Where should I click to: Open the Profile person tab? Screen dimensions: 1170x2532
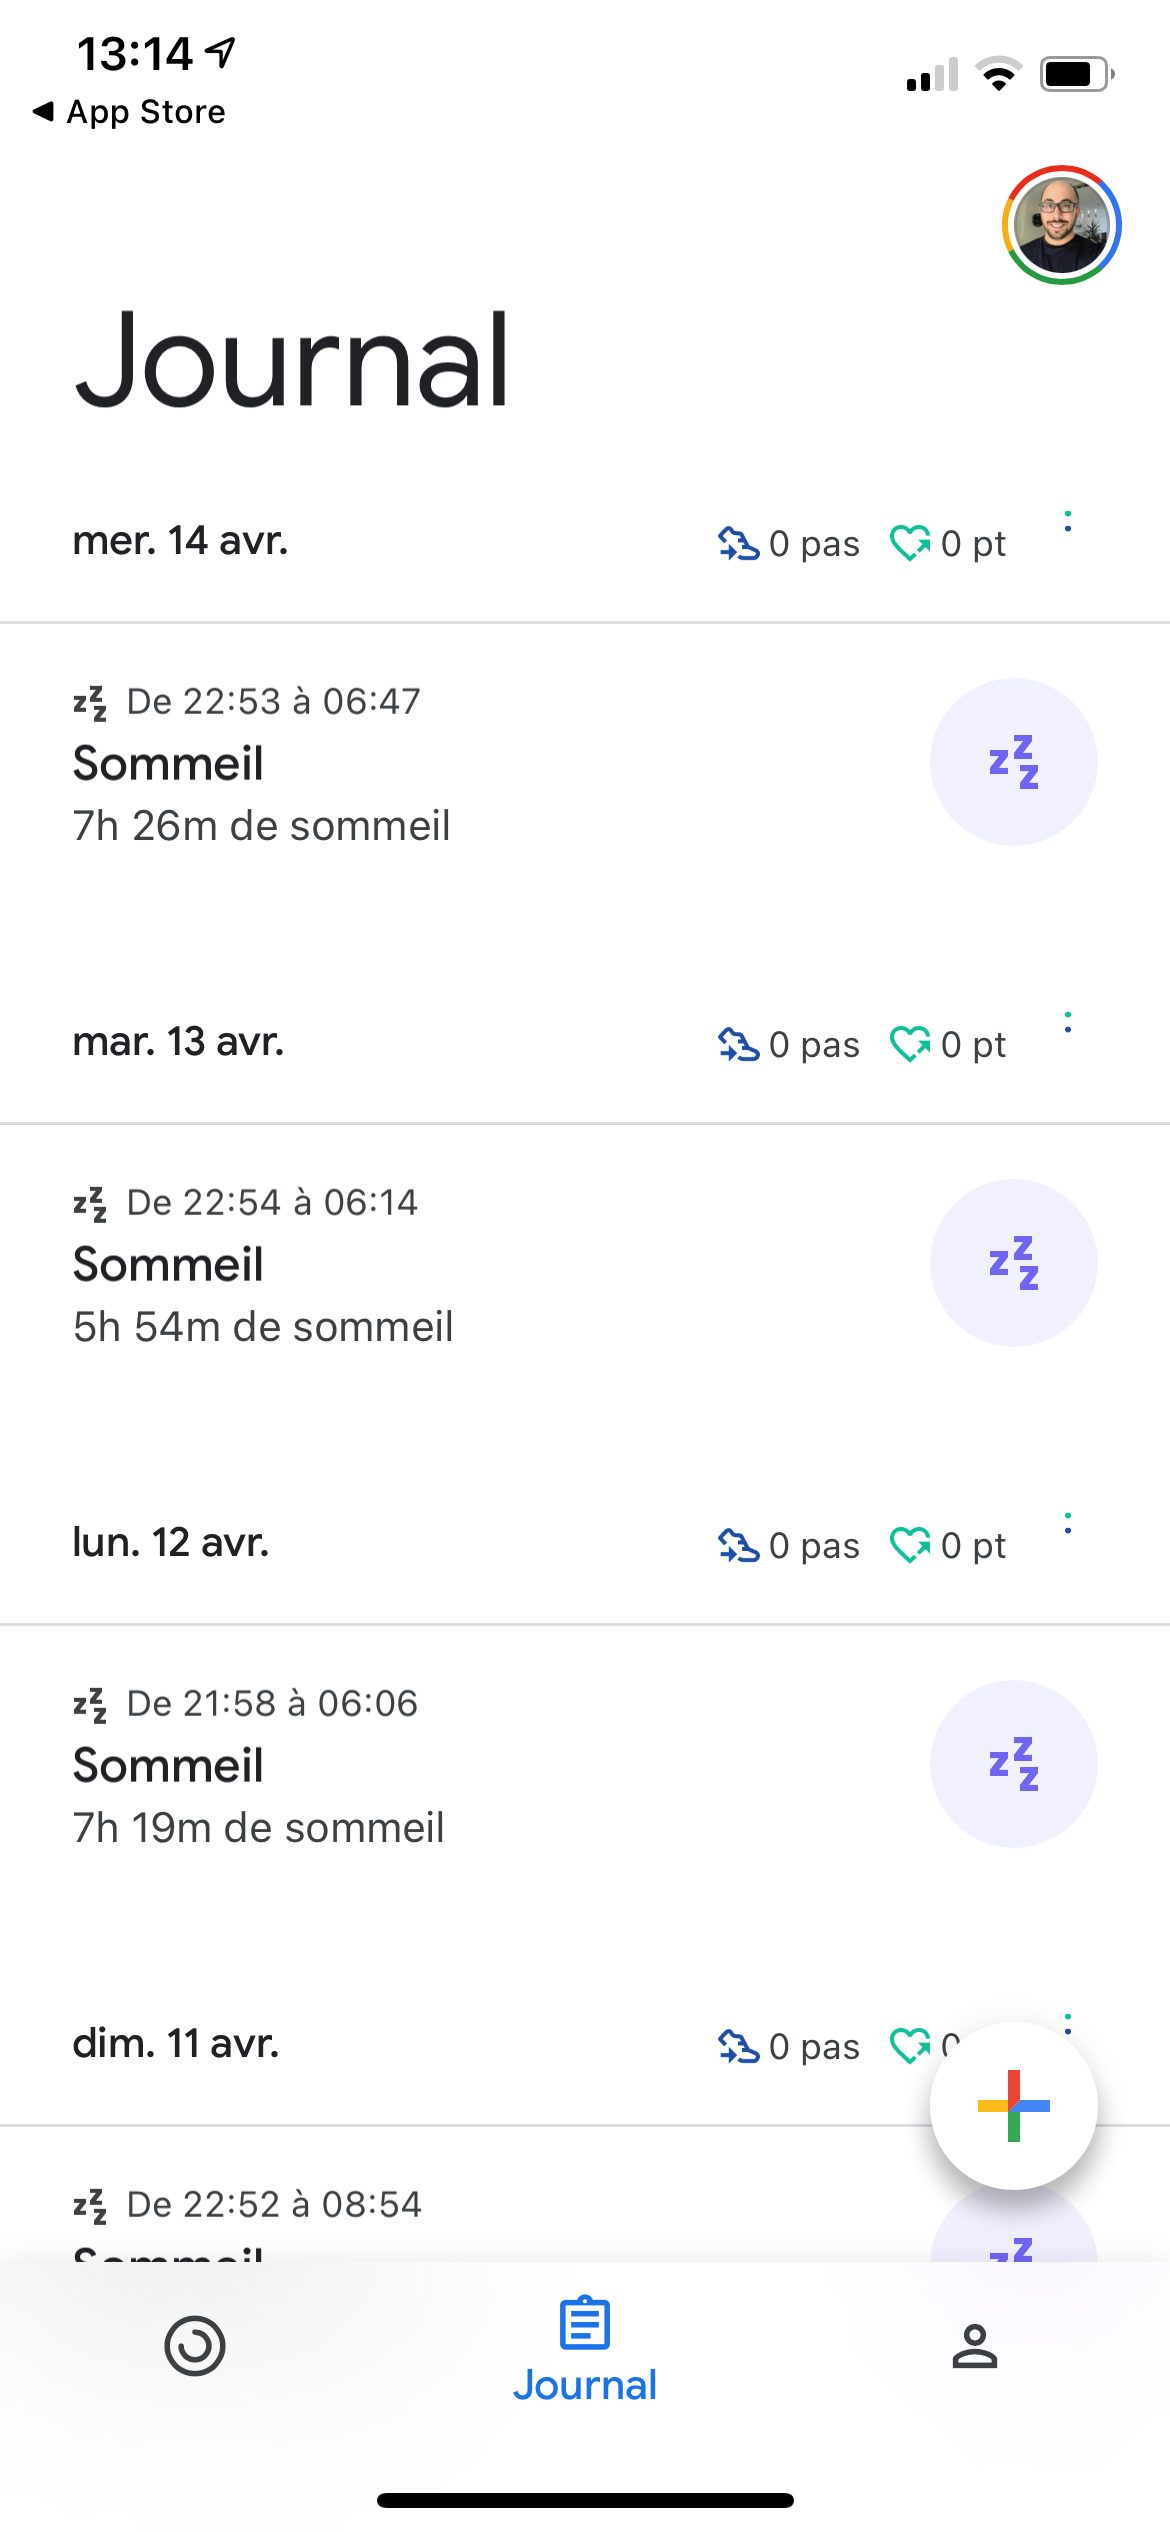click(975, 2346)
